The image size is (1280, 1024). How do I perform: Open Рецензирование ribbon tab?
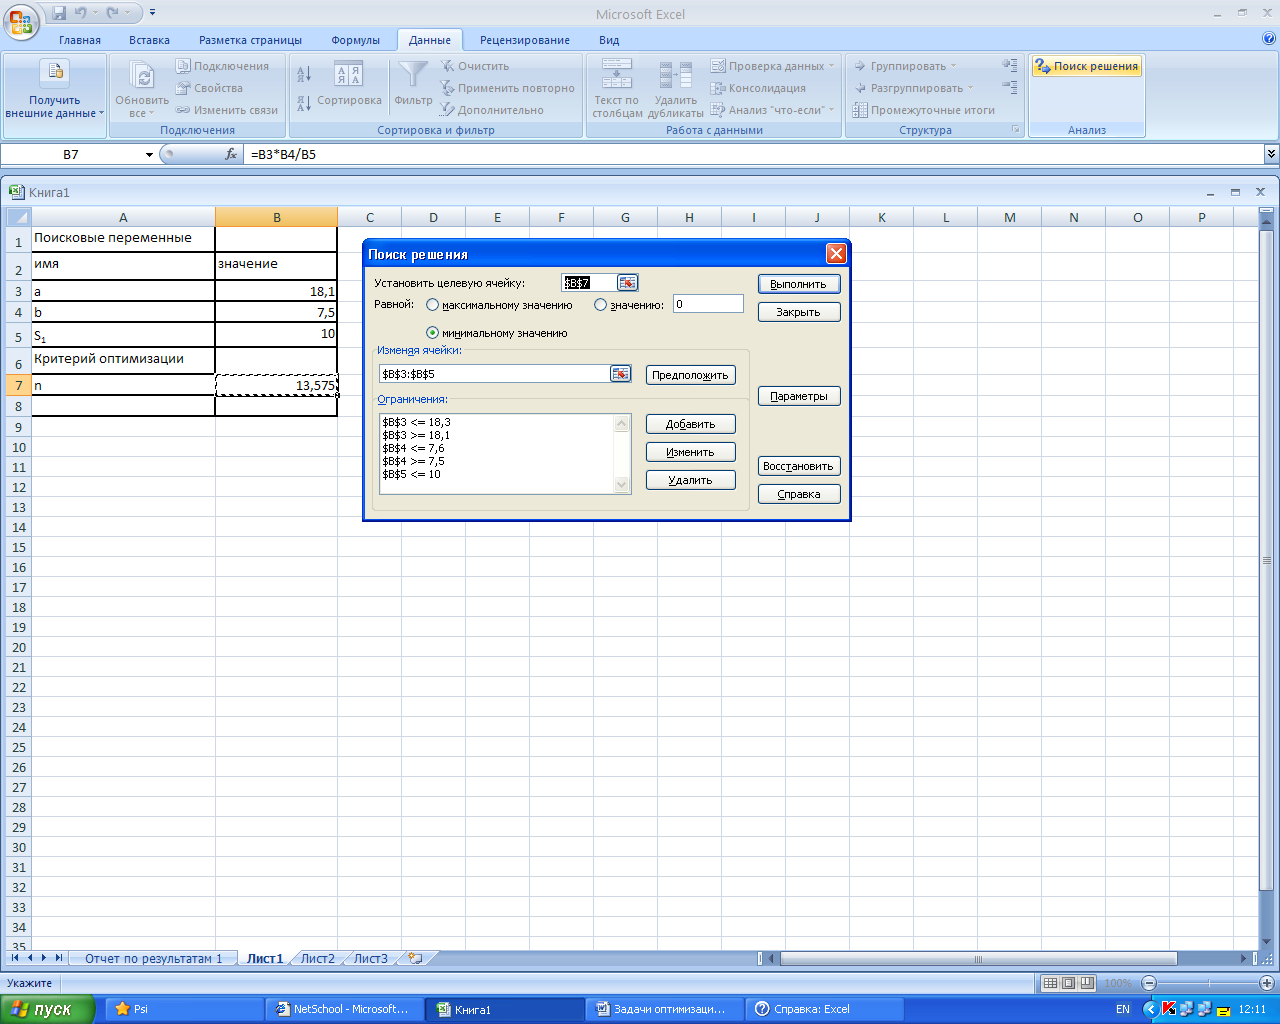pos(525,40)
